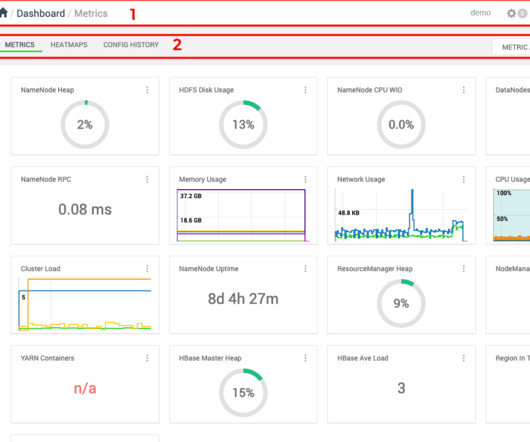Screen dimensions: 530x442
Task: Switch to the Metrics tab
Action: click(x=20, y=45)
